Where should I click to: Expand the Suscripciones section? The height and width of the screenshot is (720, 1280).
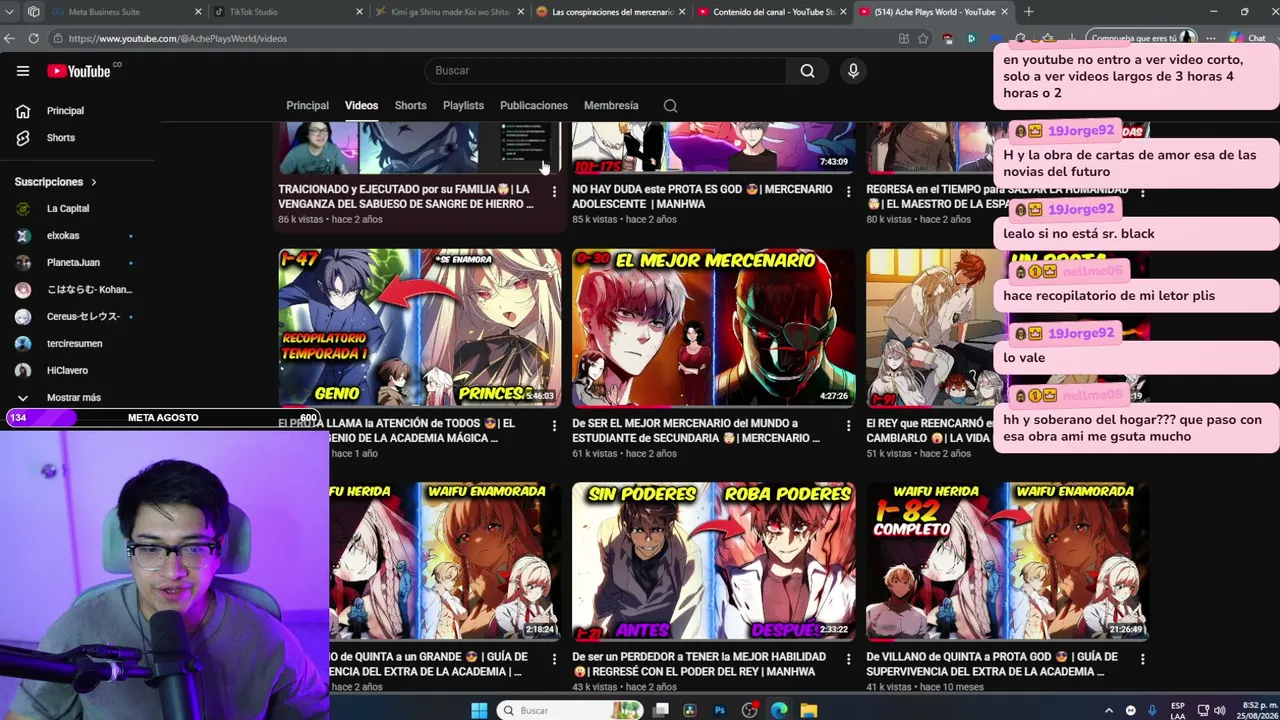(x=56, y=182)
